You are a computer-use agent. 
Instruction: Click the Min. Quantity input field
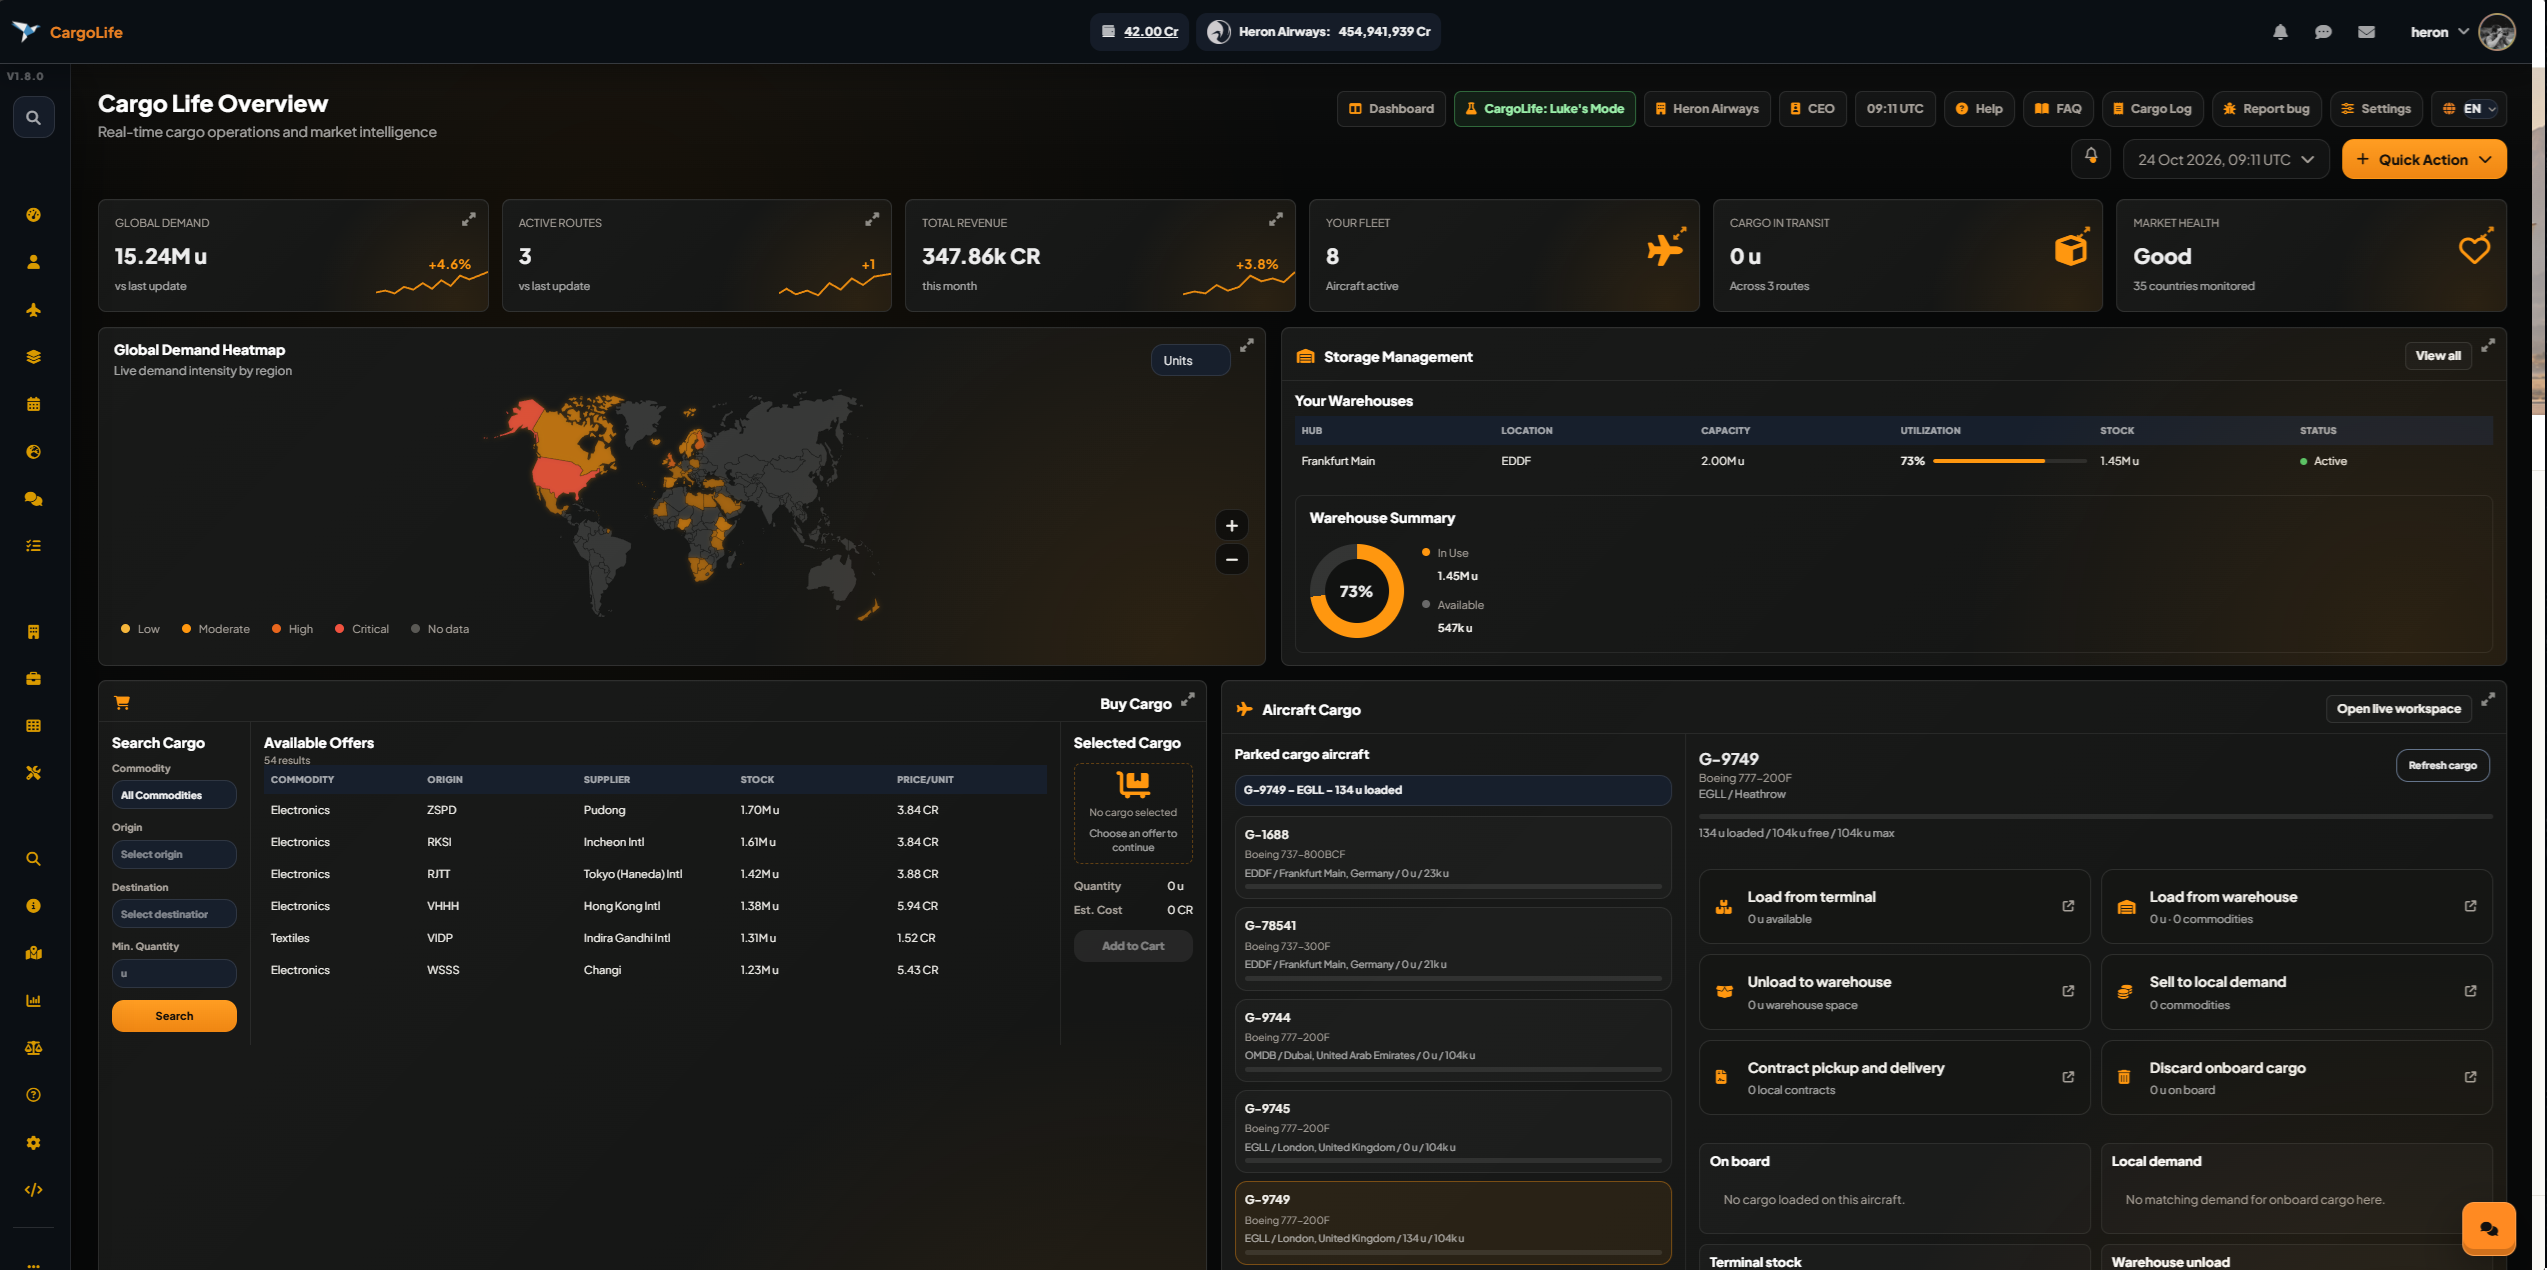[174, 973]
